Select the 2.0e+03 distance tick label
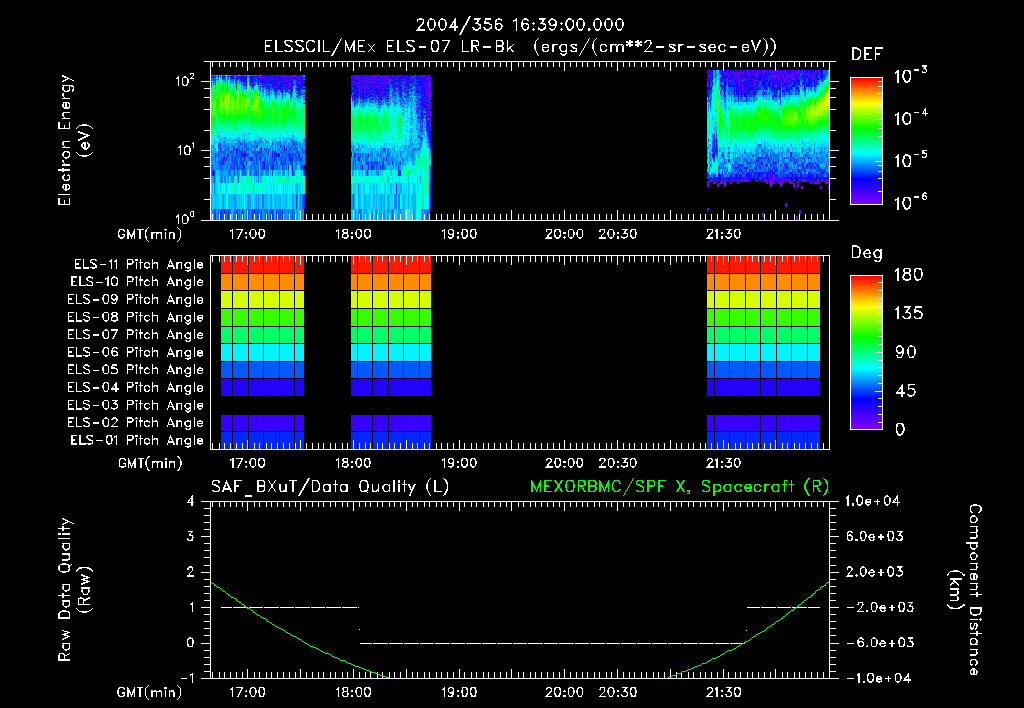The image size is (1024, 708). point(875,571)
